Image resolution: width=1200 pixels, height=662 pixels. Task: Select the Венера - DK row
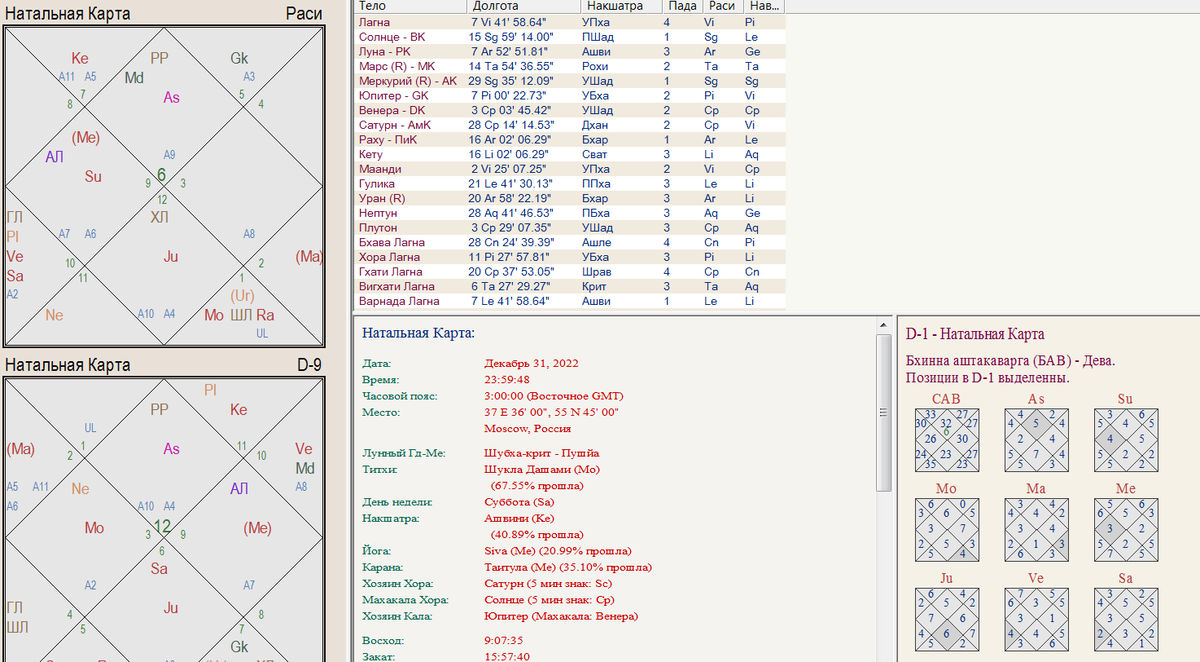(x=570, y=110)
